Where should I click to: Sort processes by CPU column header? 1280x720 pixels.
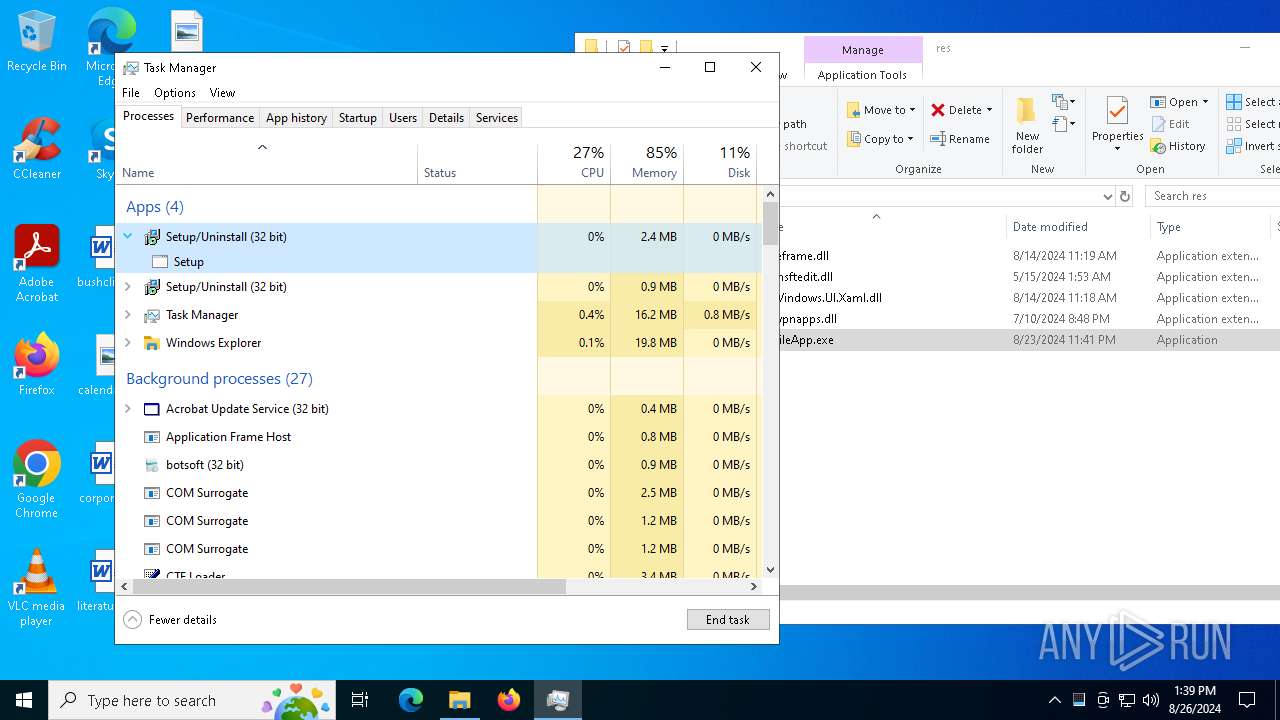click(x=574, y=163)
